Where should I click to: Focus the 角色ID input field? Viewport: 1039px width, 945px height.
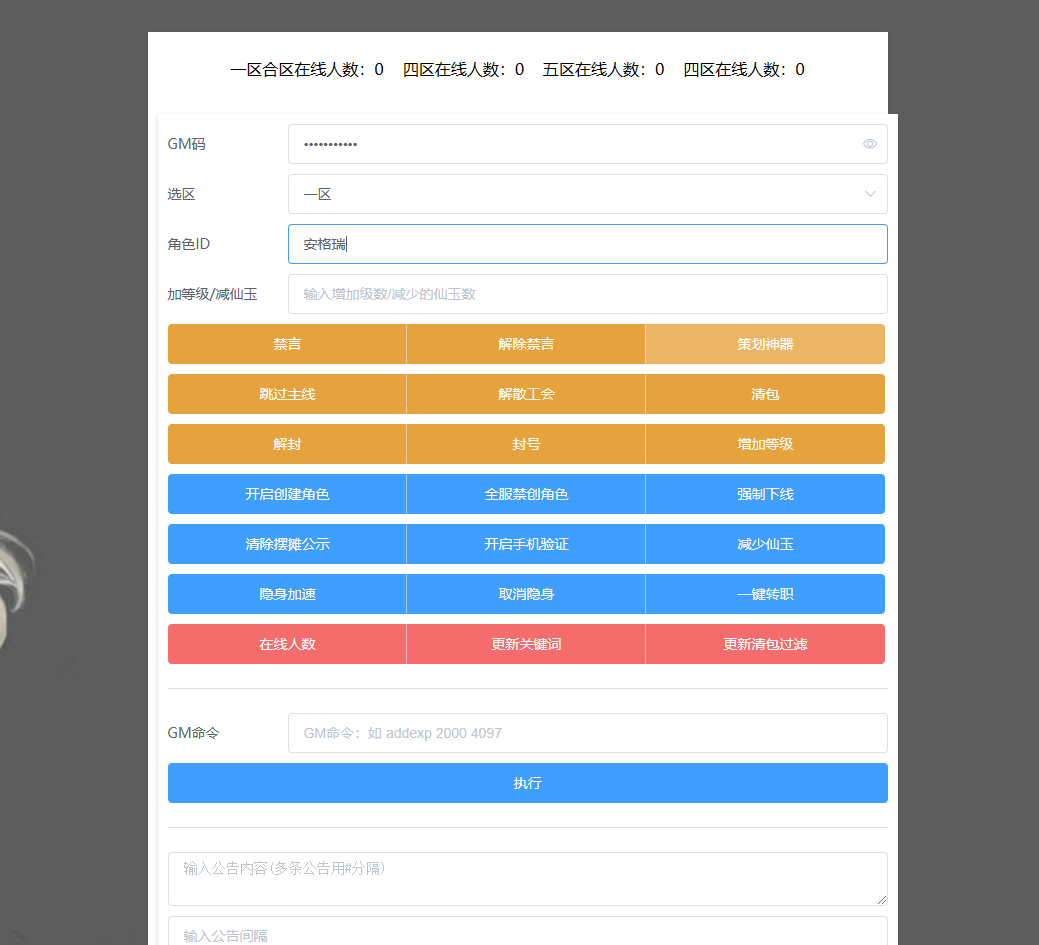tap(587, 244)
